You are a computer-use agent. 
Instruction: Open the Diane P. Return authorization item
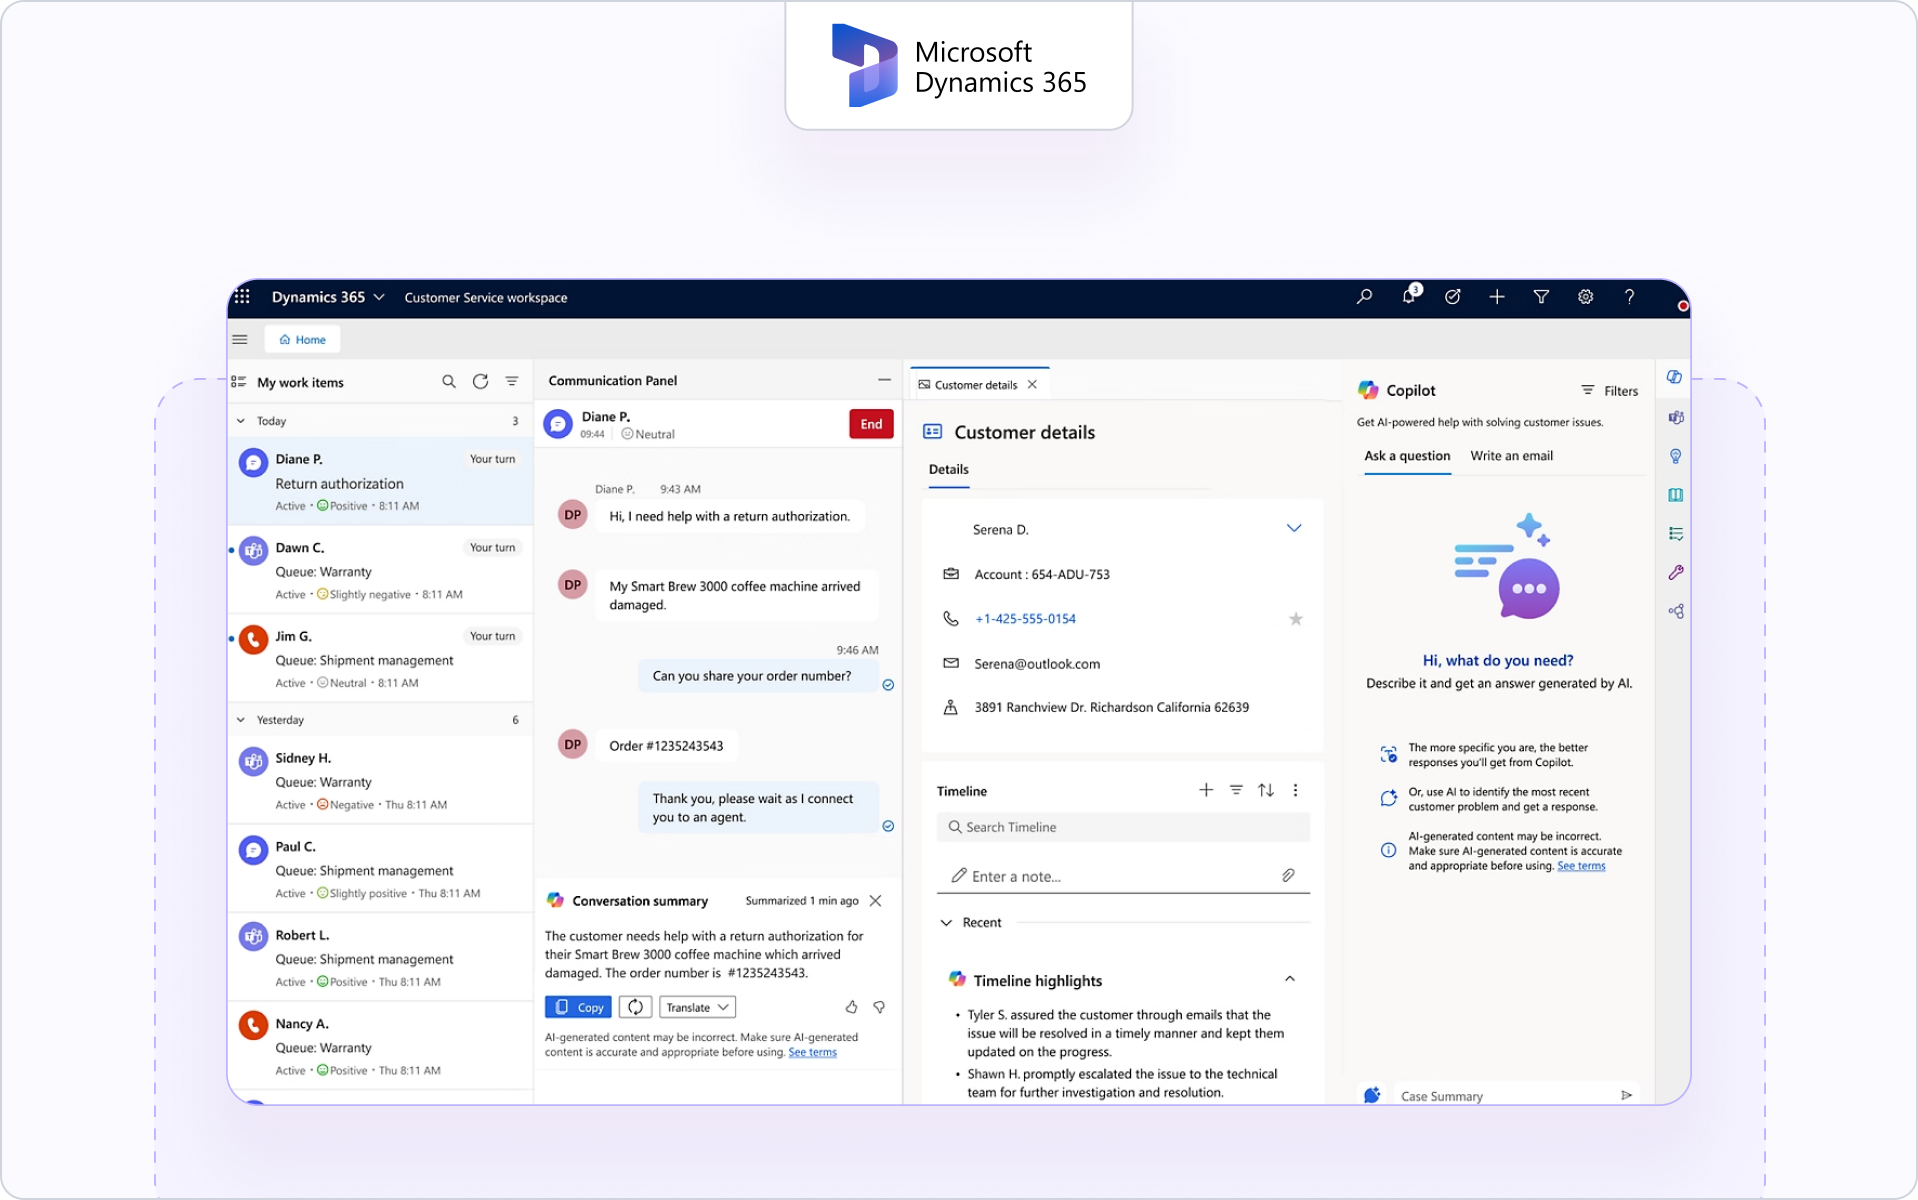click(381, 481)
